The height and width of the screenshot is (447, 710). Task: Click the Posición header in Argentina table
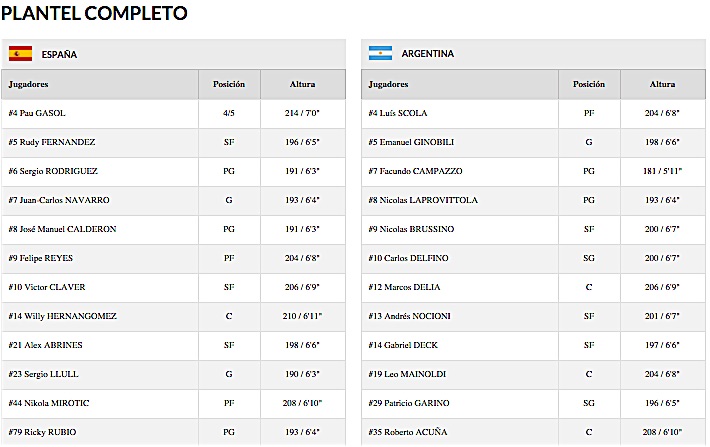[x=589, y=85]
